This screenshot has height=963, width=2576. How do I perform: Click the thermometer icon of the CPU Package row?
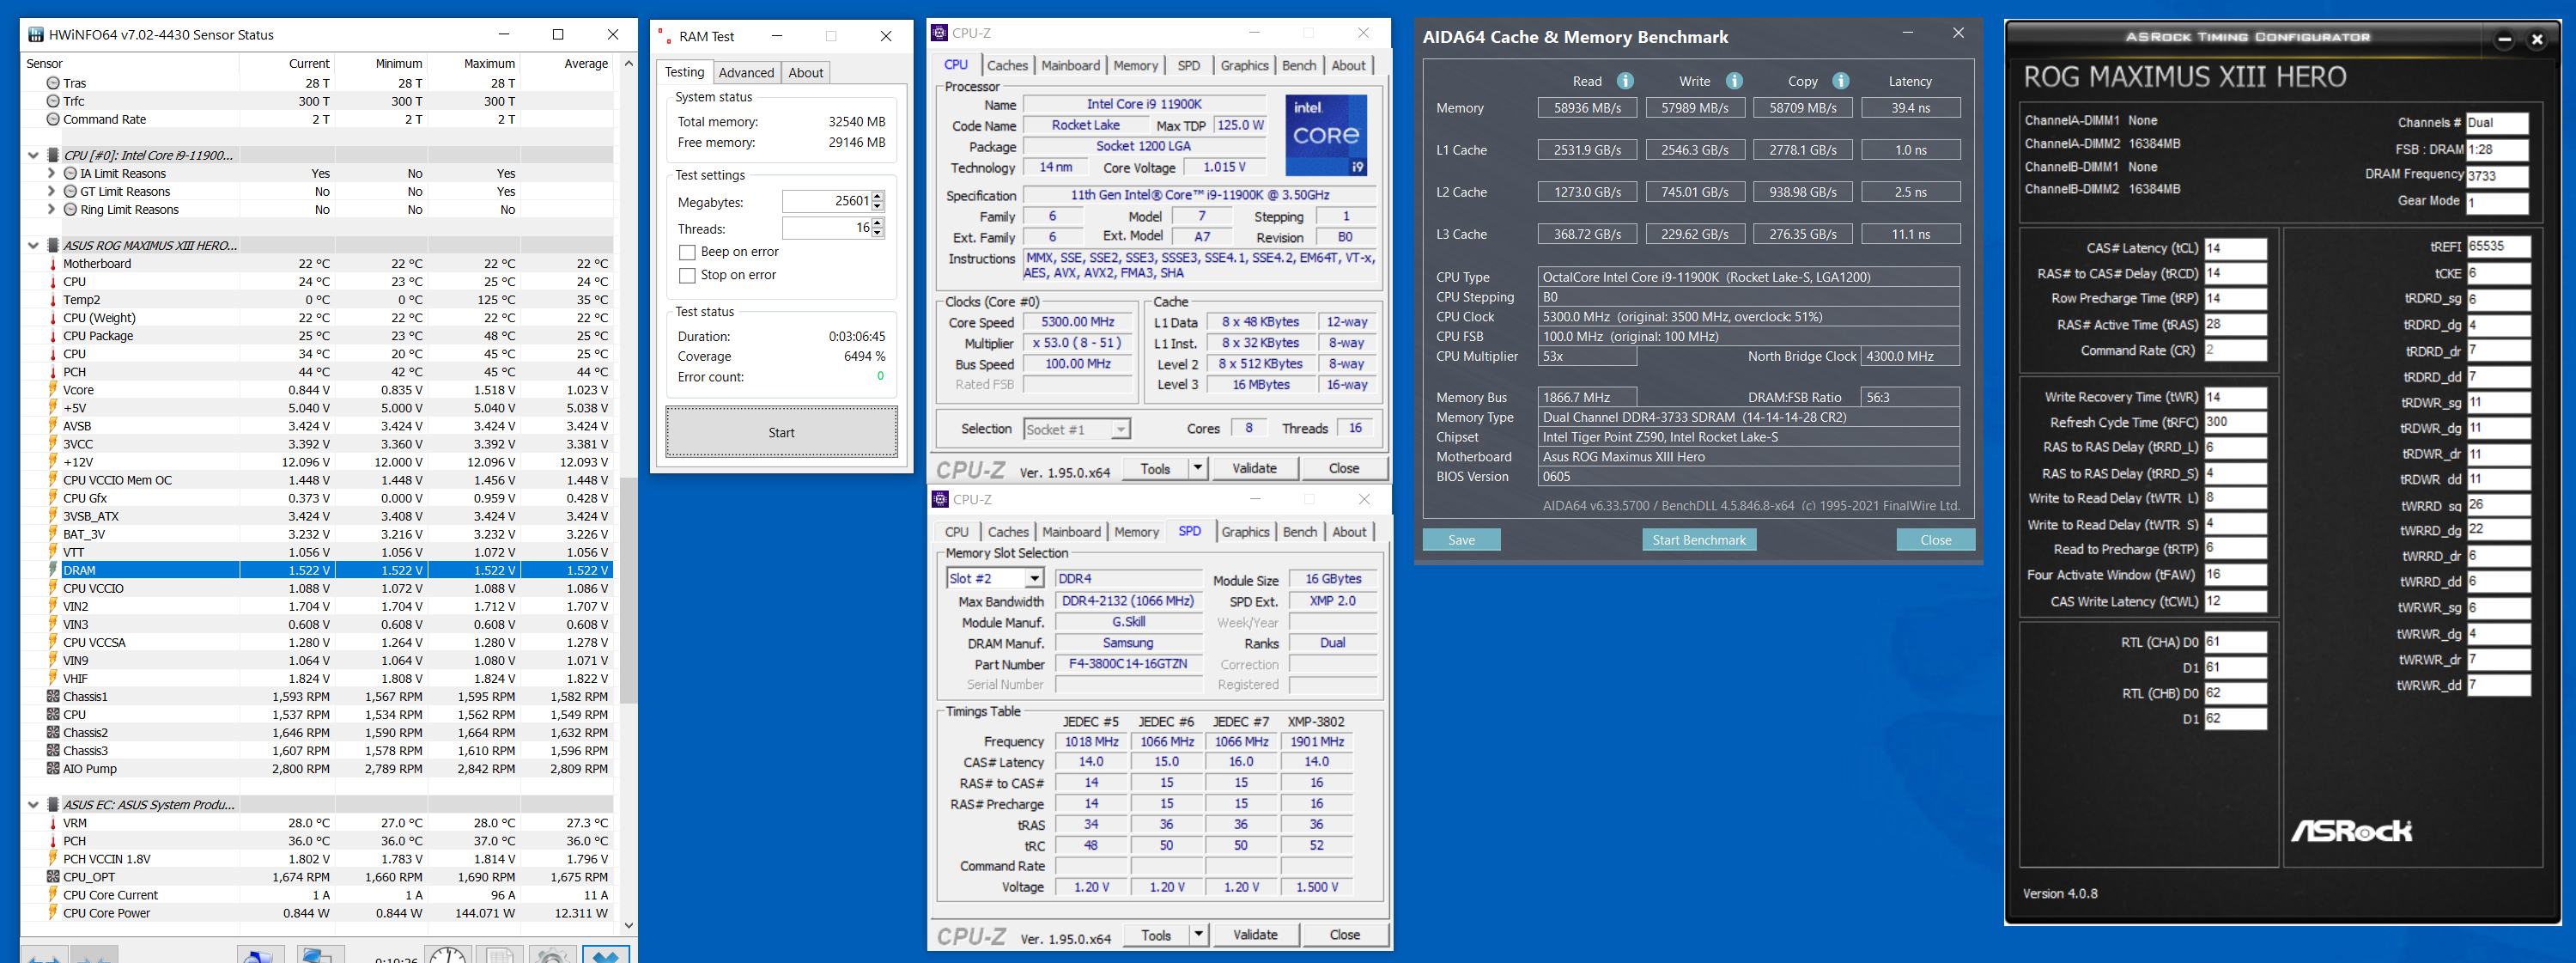coord(53,336)
